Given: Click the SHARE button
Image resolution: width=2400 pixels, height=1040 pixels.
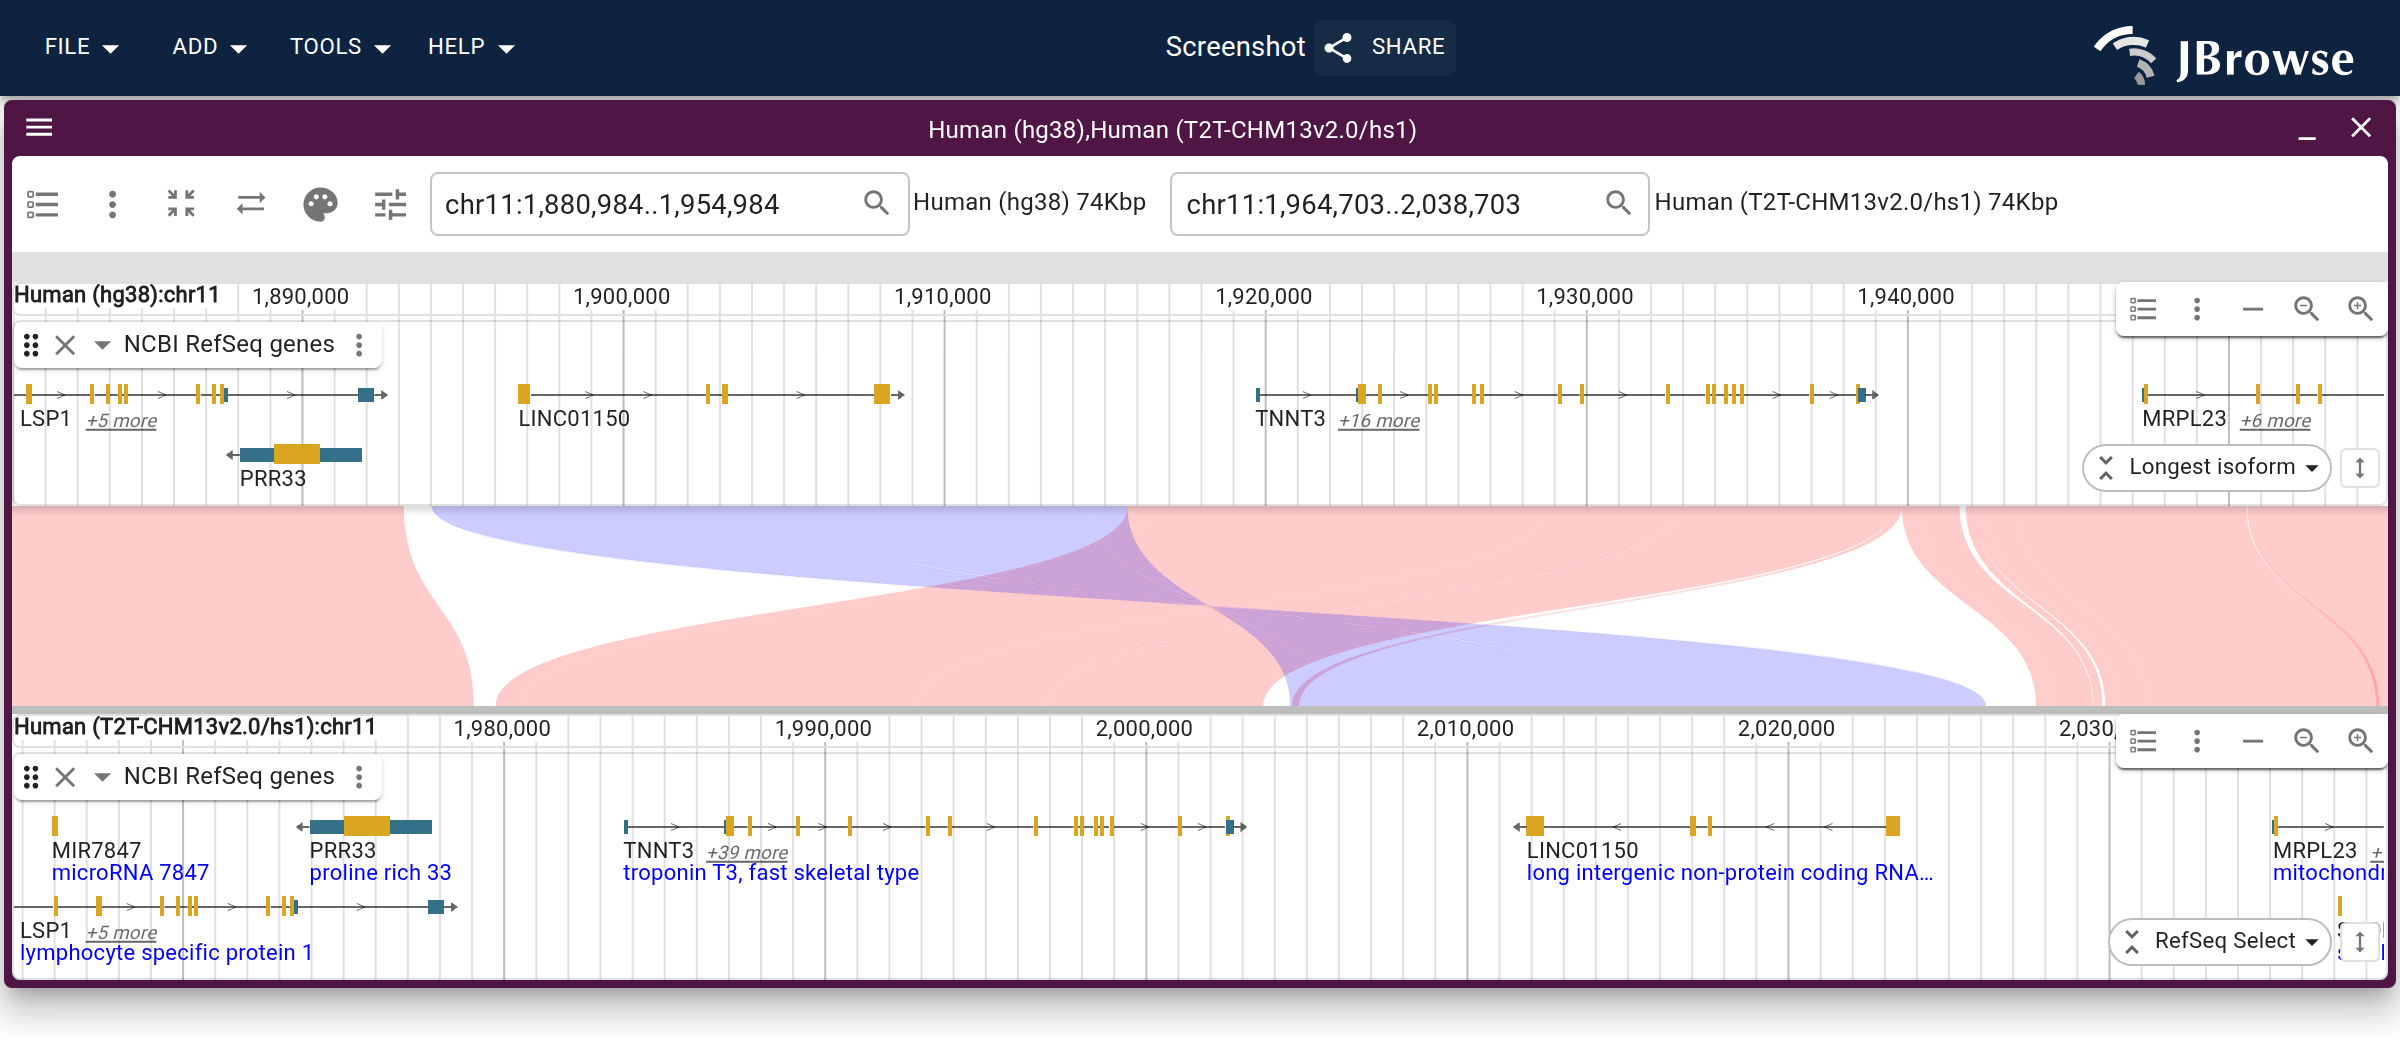Looking at the screenshot, I should point(1384,47).
